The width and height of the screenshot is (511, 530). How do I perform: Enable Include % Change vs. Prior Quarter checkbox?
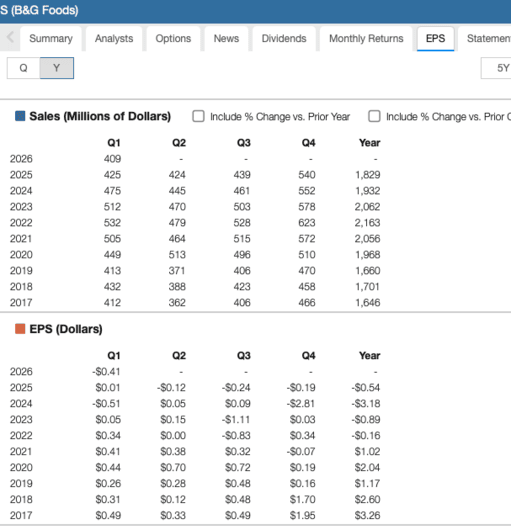coord(374,116)
